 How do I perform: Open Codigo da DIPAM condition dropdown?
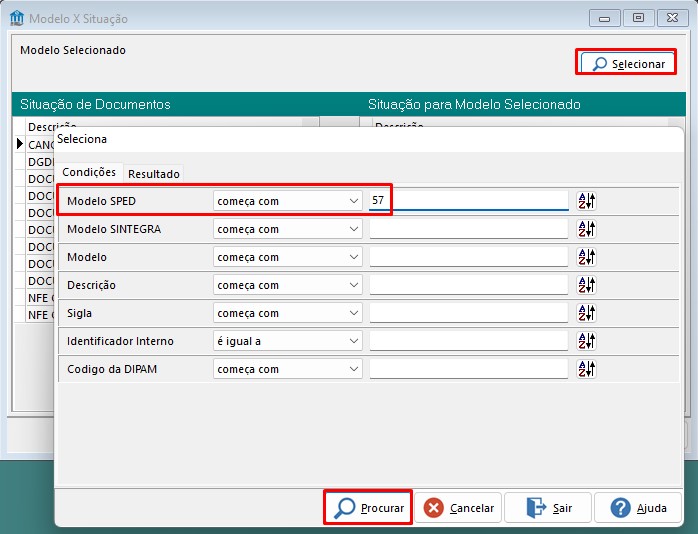click(288, 369)
